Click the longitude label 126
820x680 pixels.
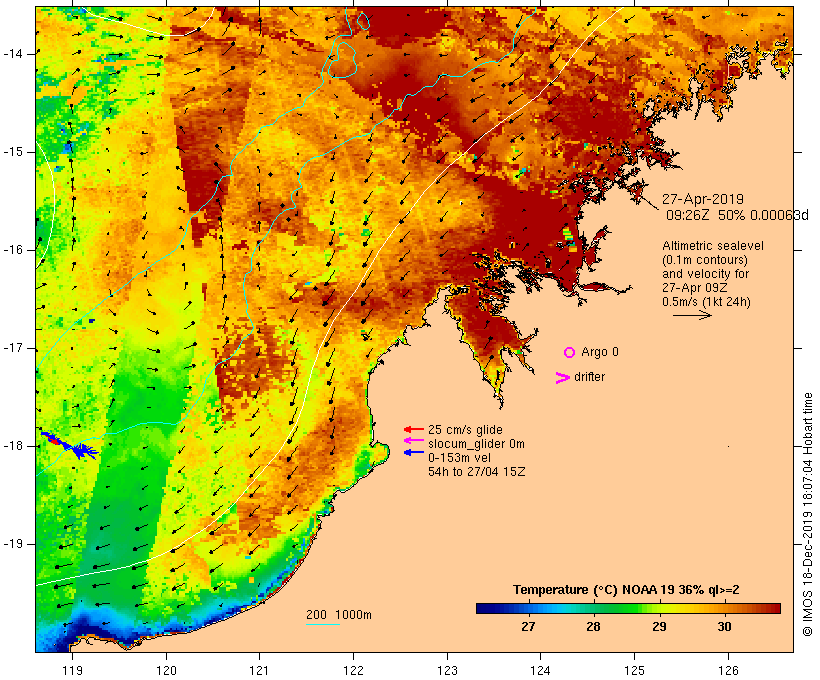(x=728, y=671)
